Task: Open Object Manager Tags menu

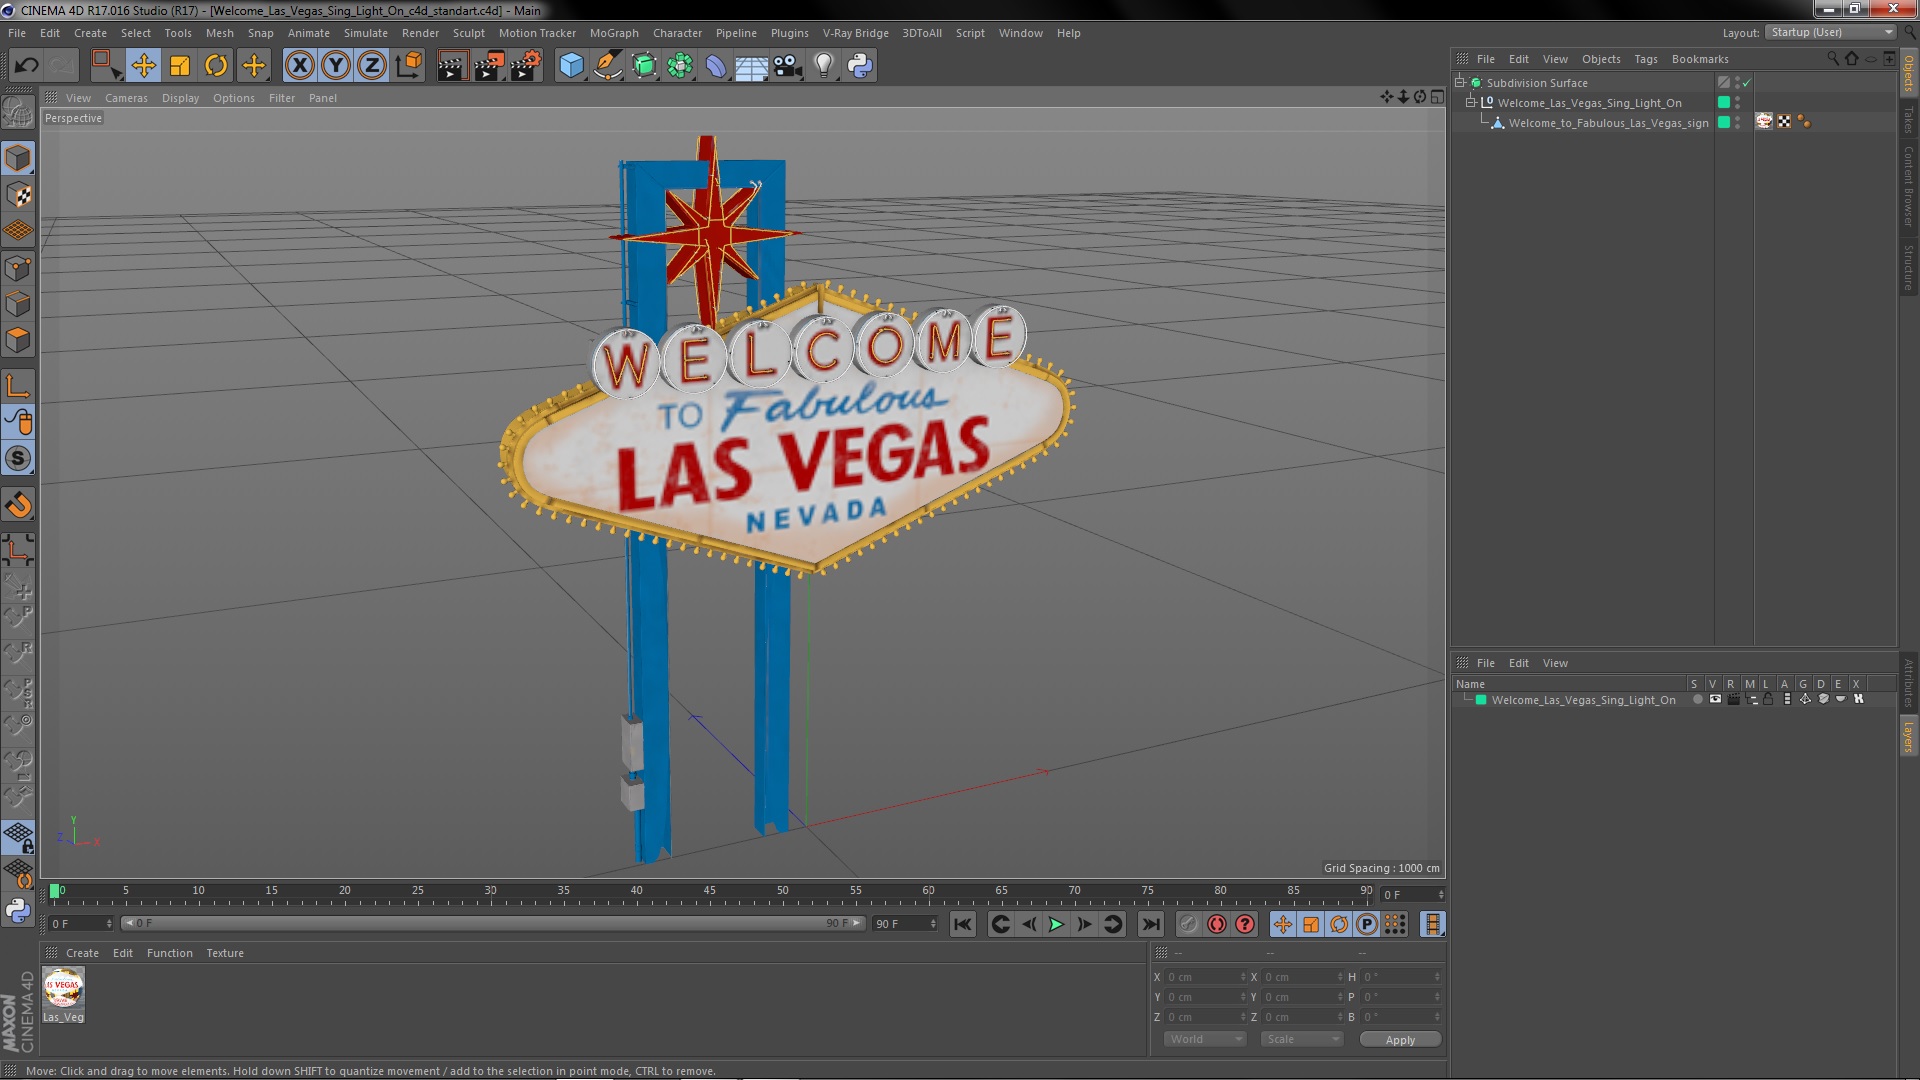Action: click(1645, 59)
